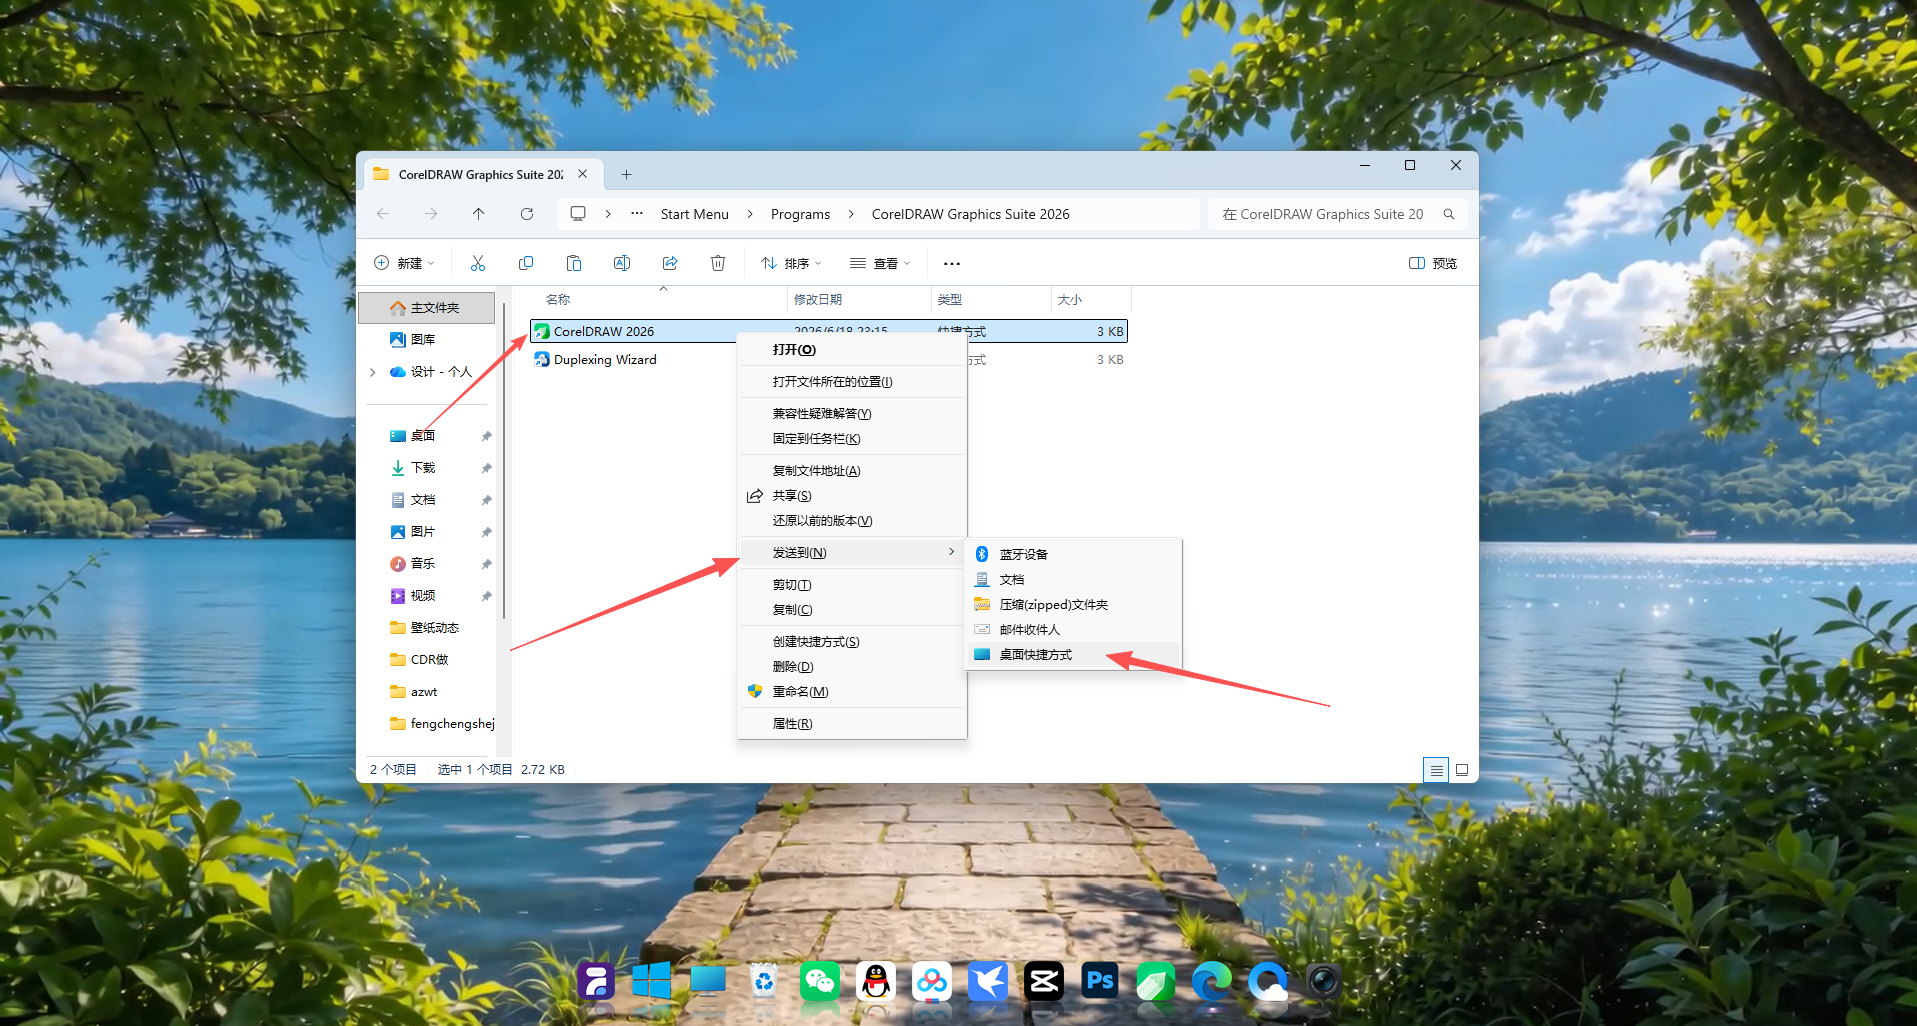Click the Start Menu breadcrumb
Screen dimensions: 1917x1026
pos(695,214)
